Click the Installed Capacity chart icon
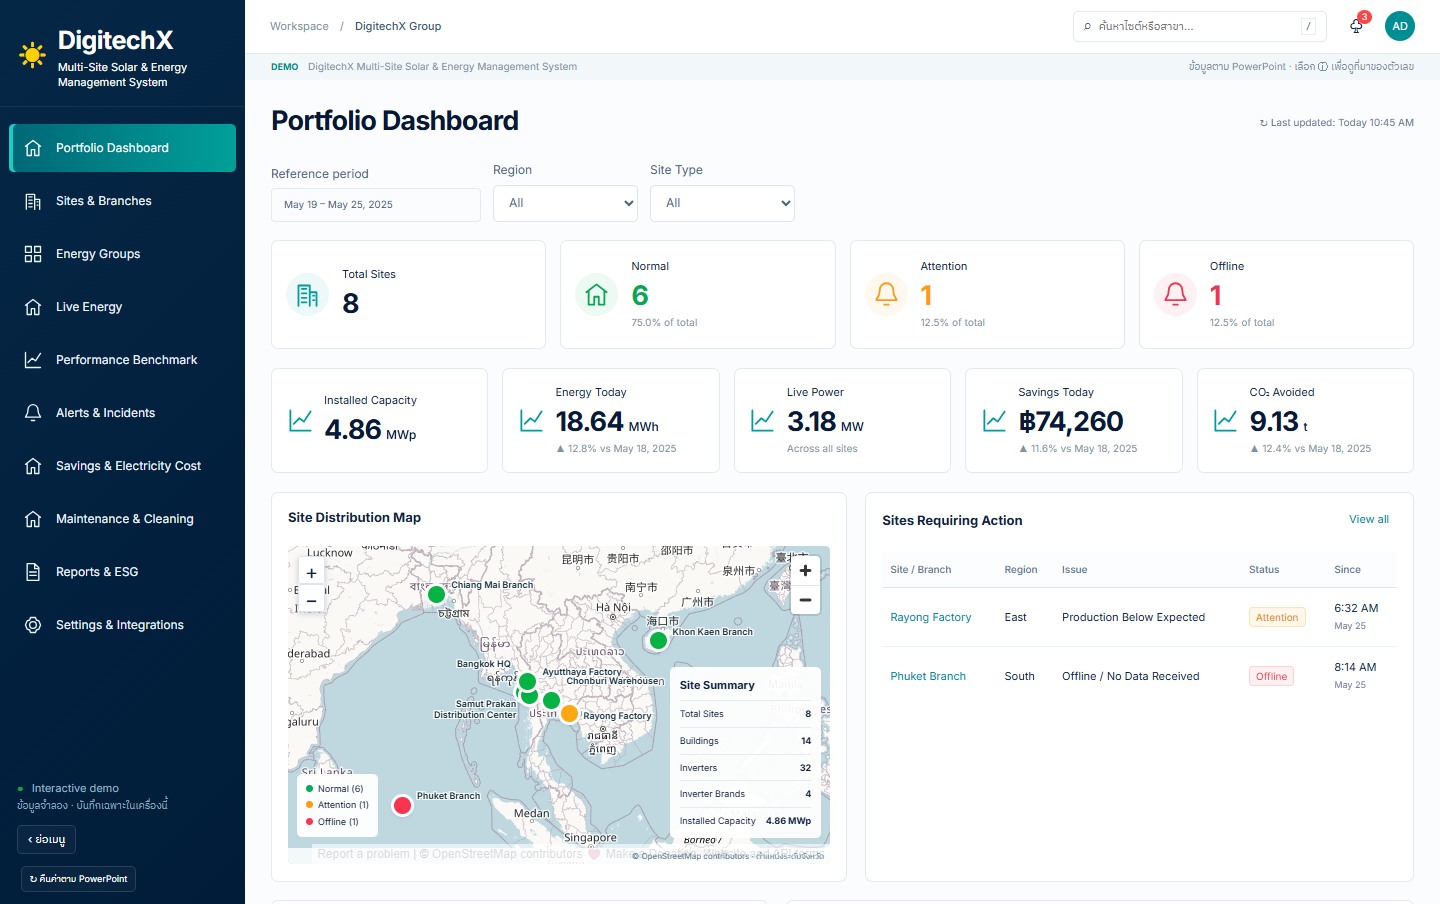 click(x=300, y=420)
